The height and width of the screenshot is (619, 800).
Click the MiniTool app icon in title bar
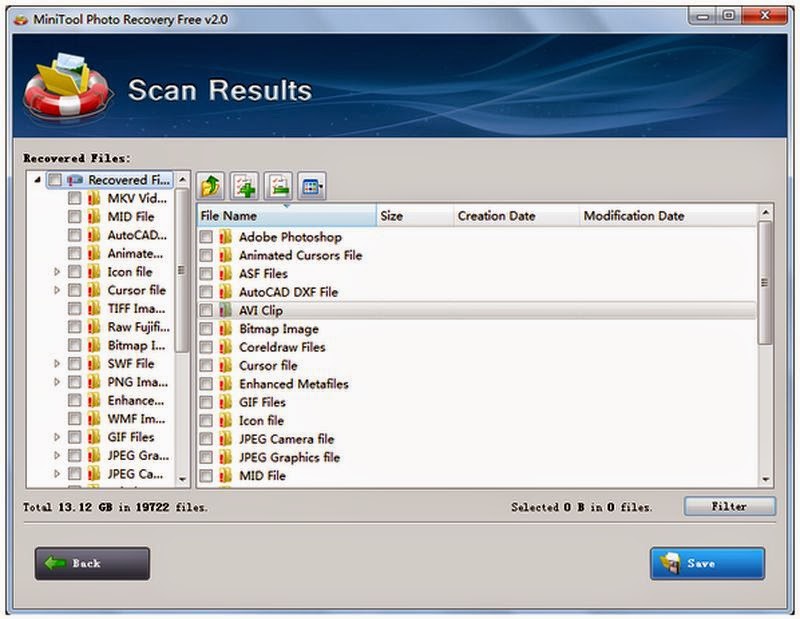21,20
